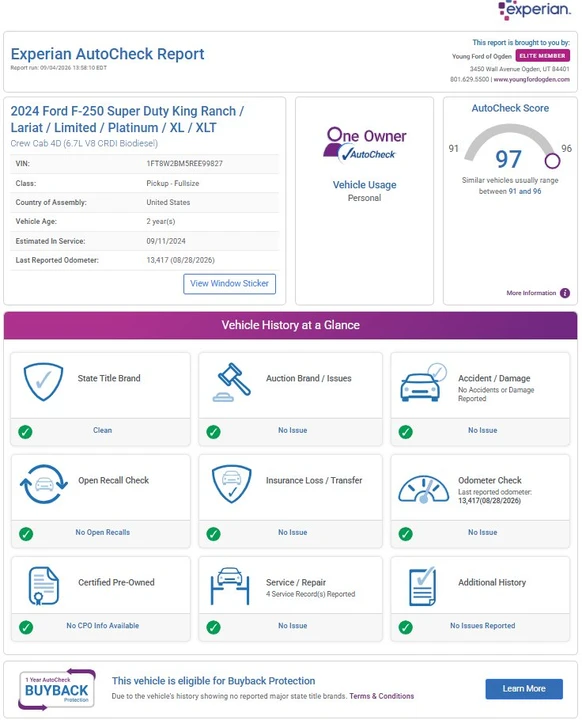The image size is (582, 720).
Task: Click the State Title Brand shield icon
Action: pyautogui.click(x=43, y=382)
